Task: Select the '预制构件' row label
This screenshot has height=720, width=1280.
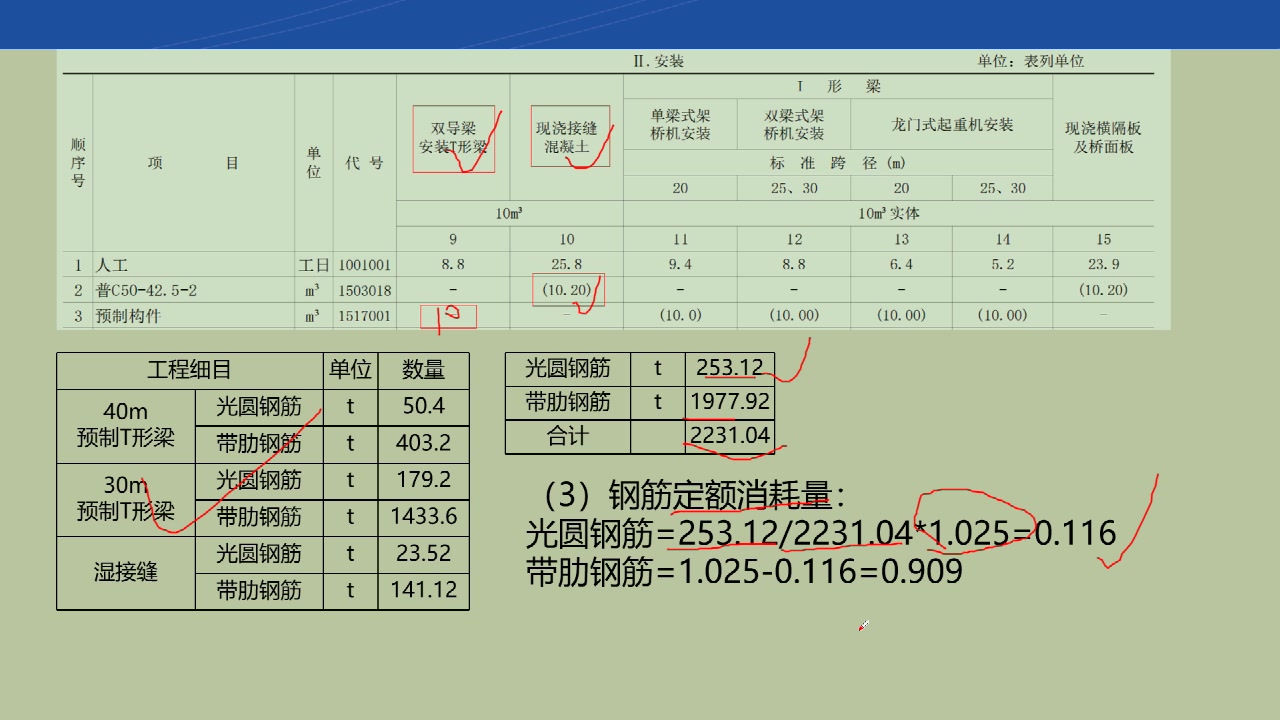Action: (128, 316)
